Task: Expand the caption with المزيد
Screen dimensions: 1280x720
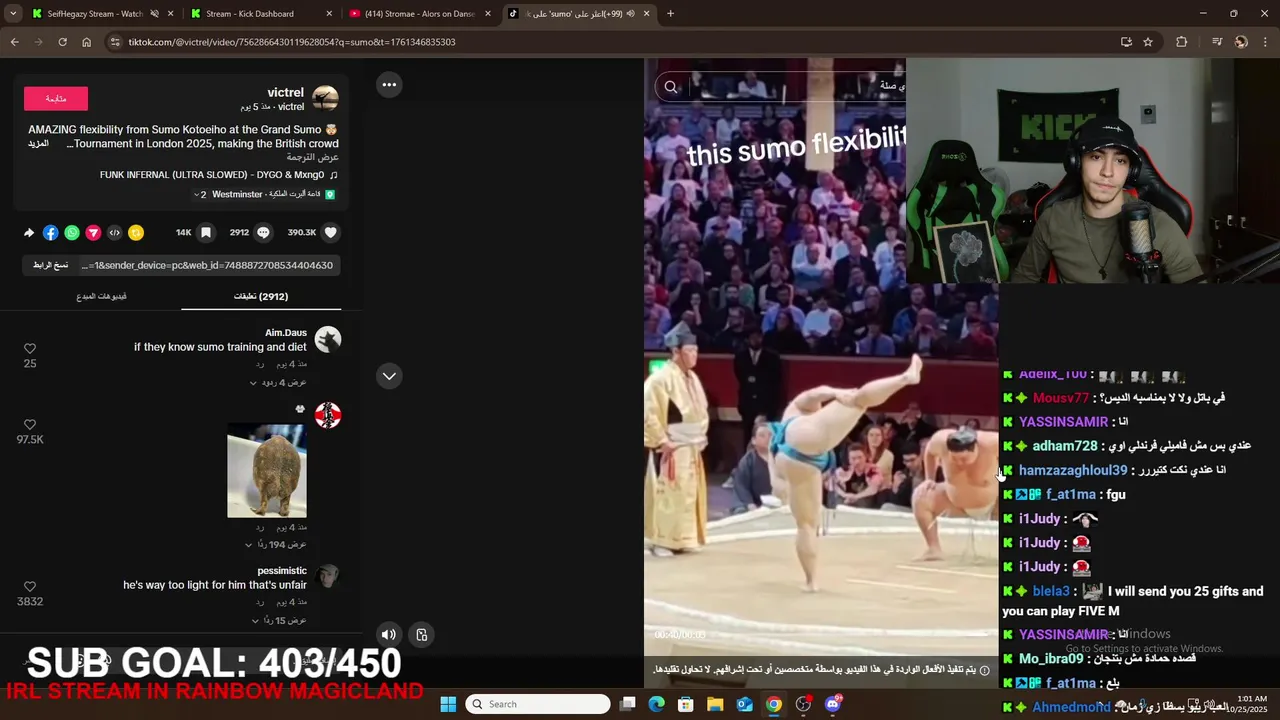Action: click(x=38, y=144)
